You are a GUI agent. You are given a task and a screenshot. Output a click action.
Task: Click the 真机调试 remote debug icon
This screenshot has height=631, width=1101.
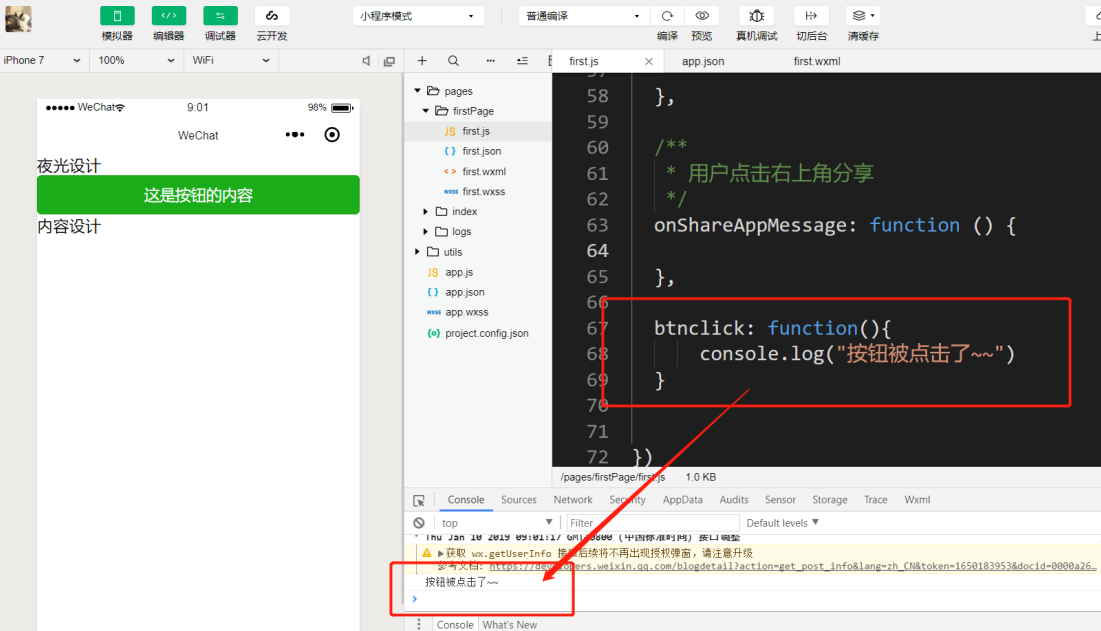[756, 15]
